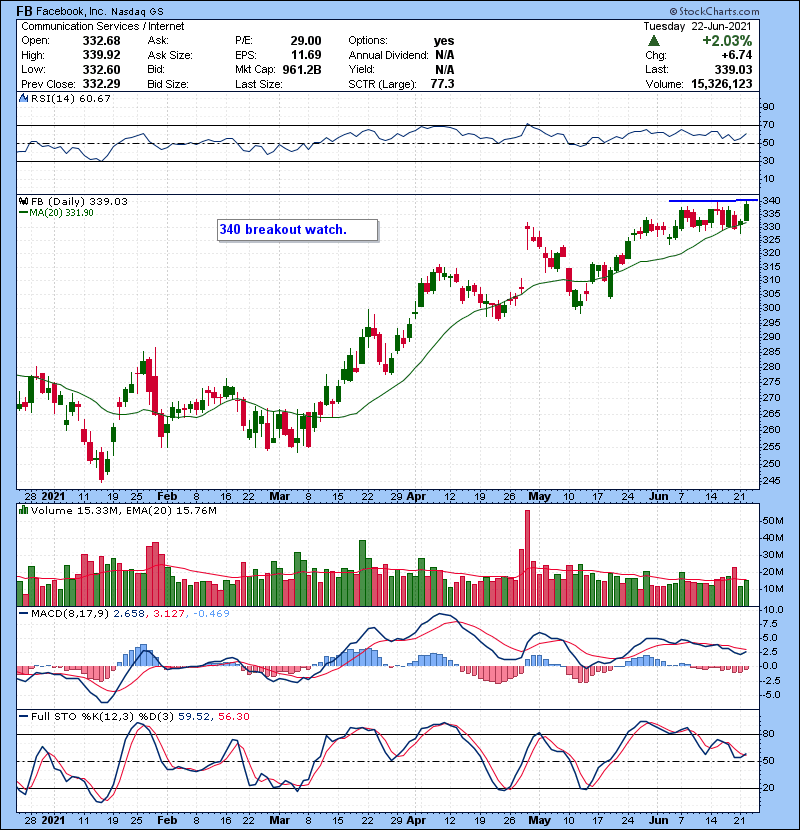Viewport: 800px width, 830px height.
Task: Click the 2021 label on bottom date axis
Action: 53,820
